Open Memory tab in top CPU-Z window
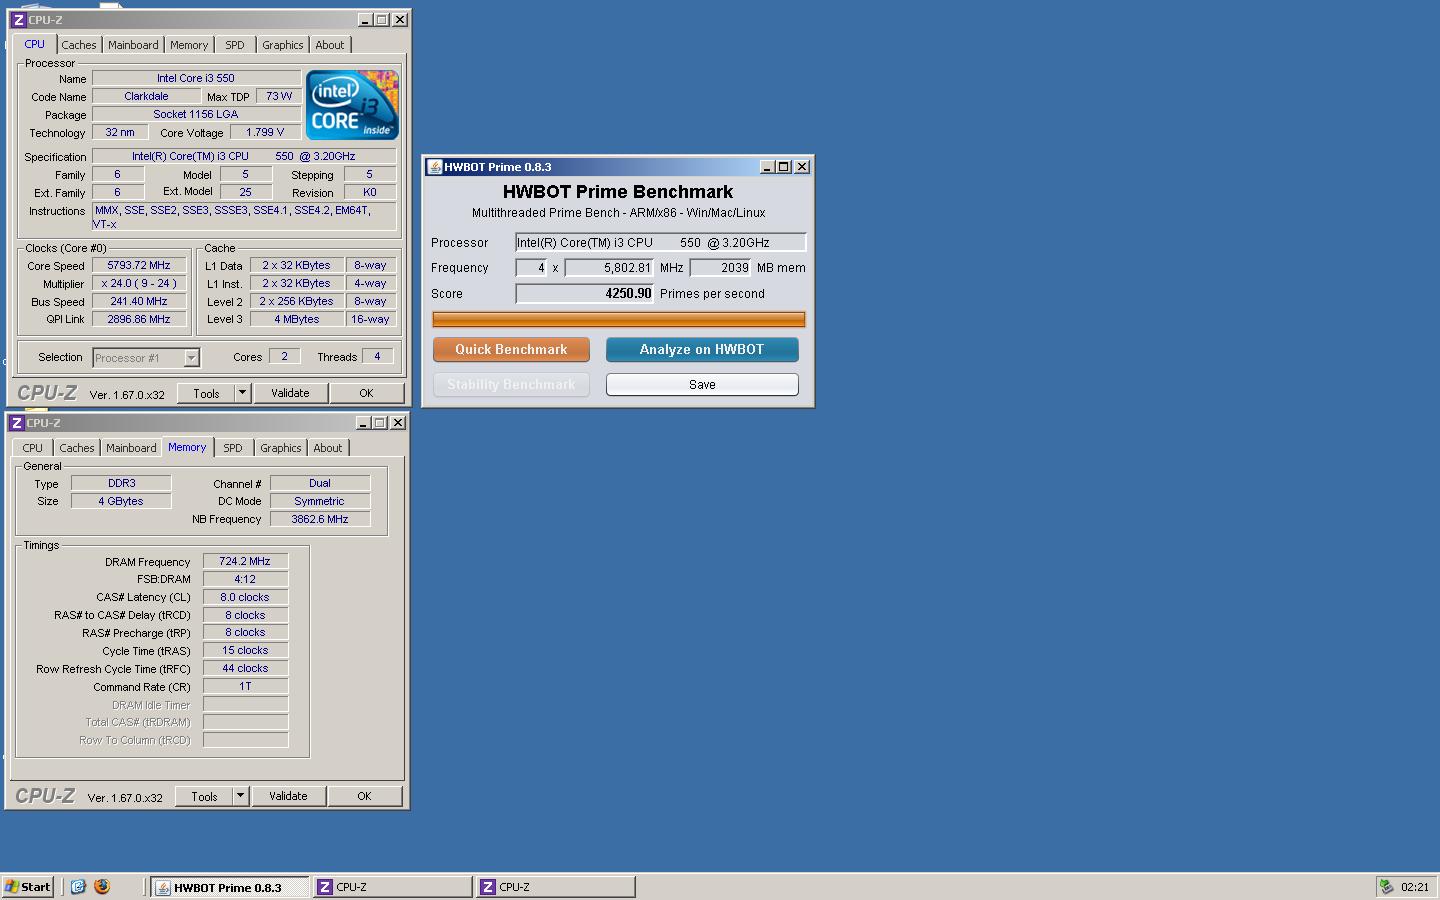This screenshot has height=900, width=1440. (189, 45)
